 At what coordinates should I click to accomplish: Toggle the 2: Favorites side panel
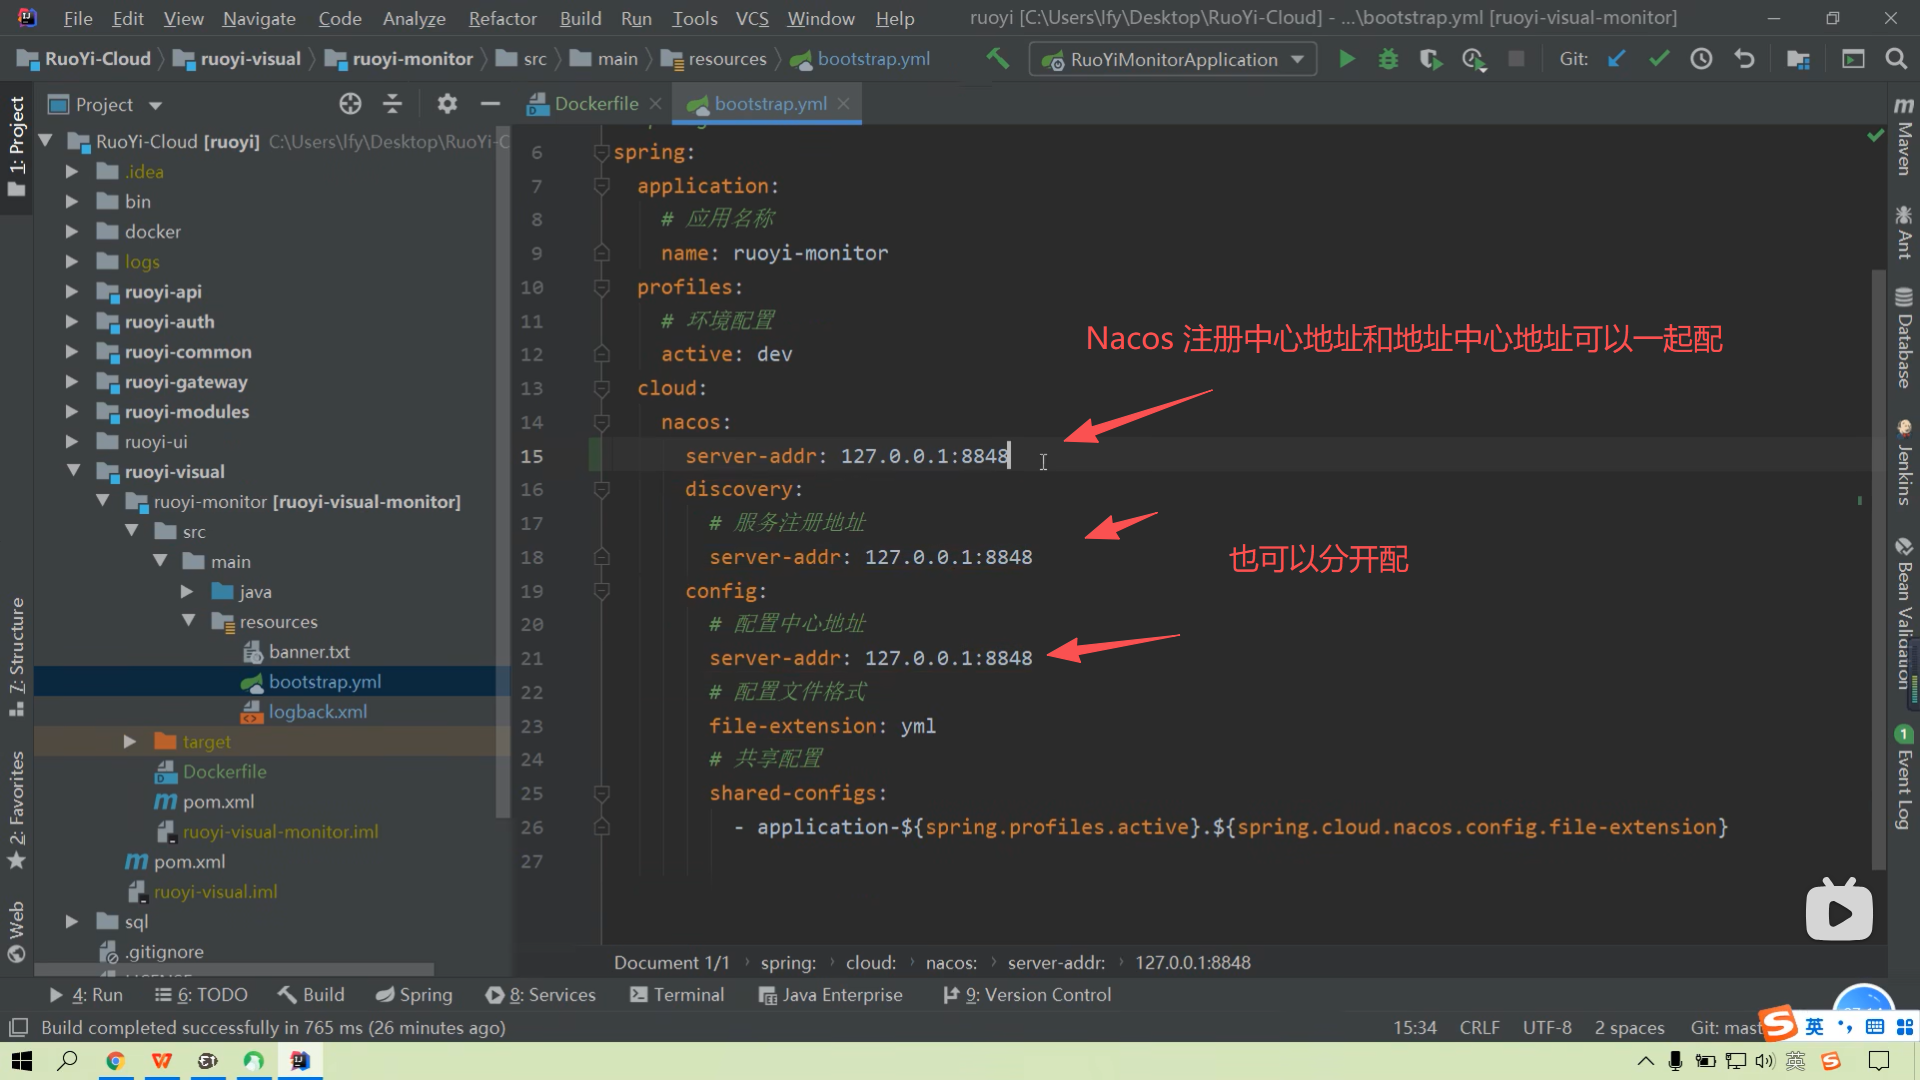pyautogui.click(x=16, y=810)
